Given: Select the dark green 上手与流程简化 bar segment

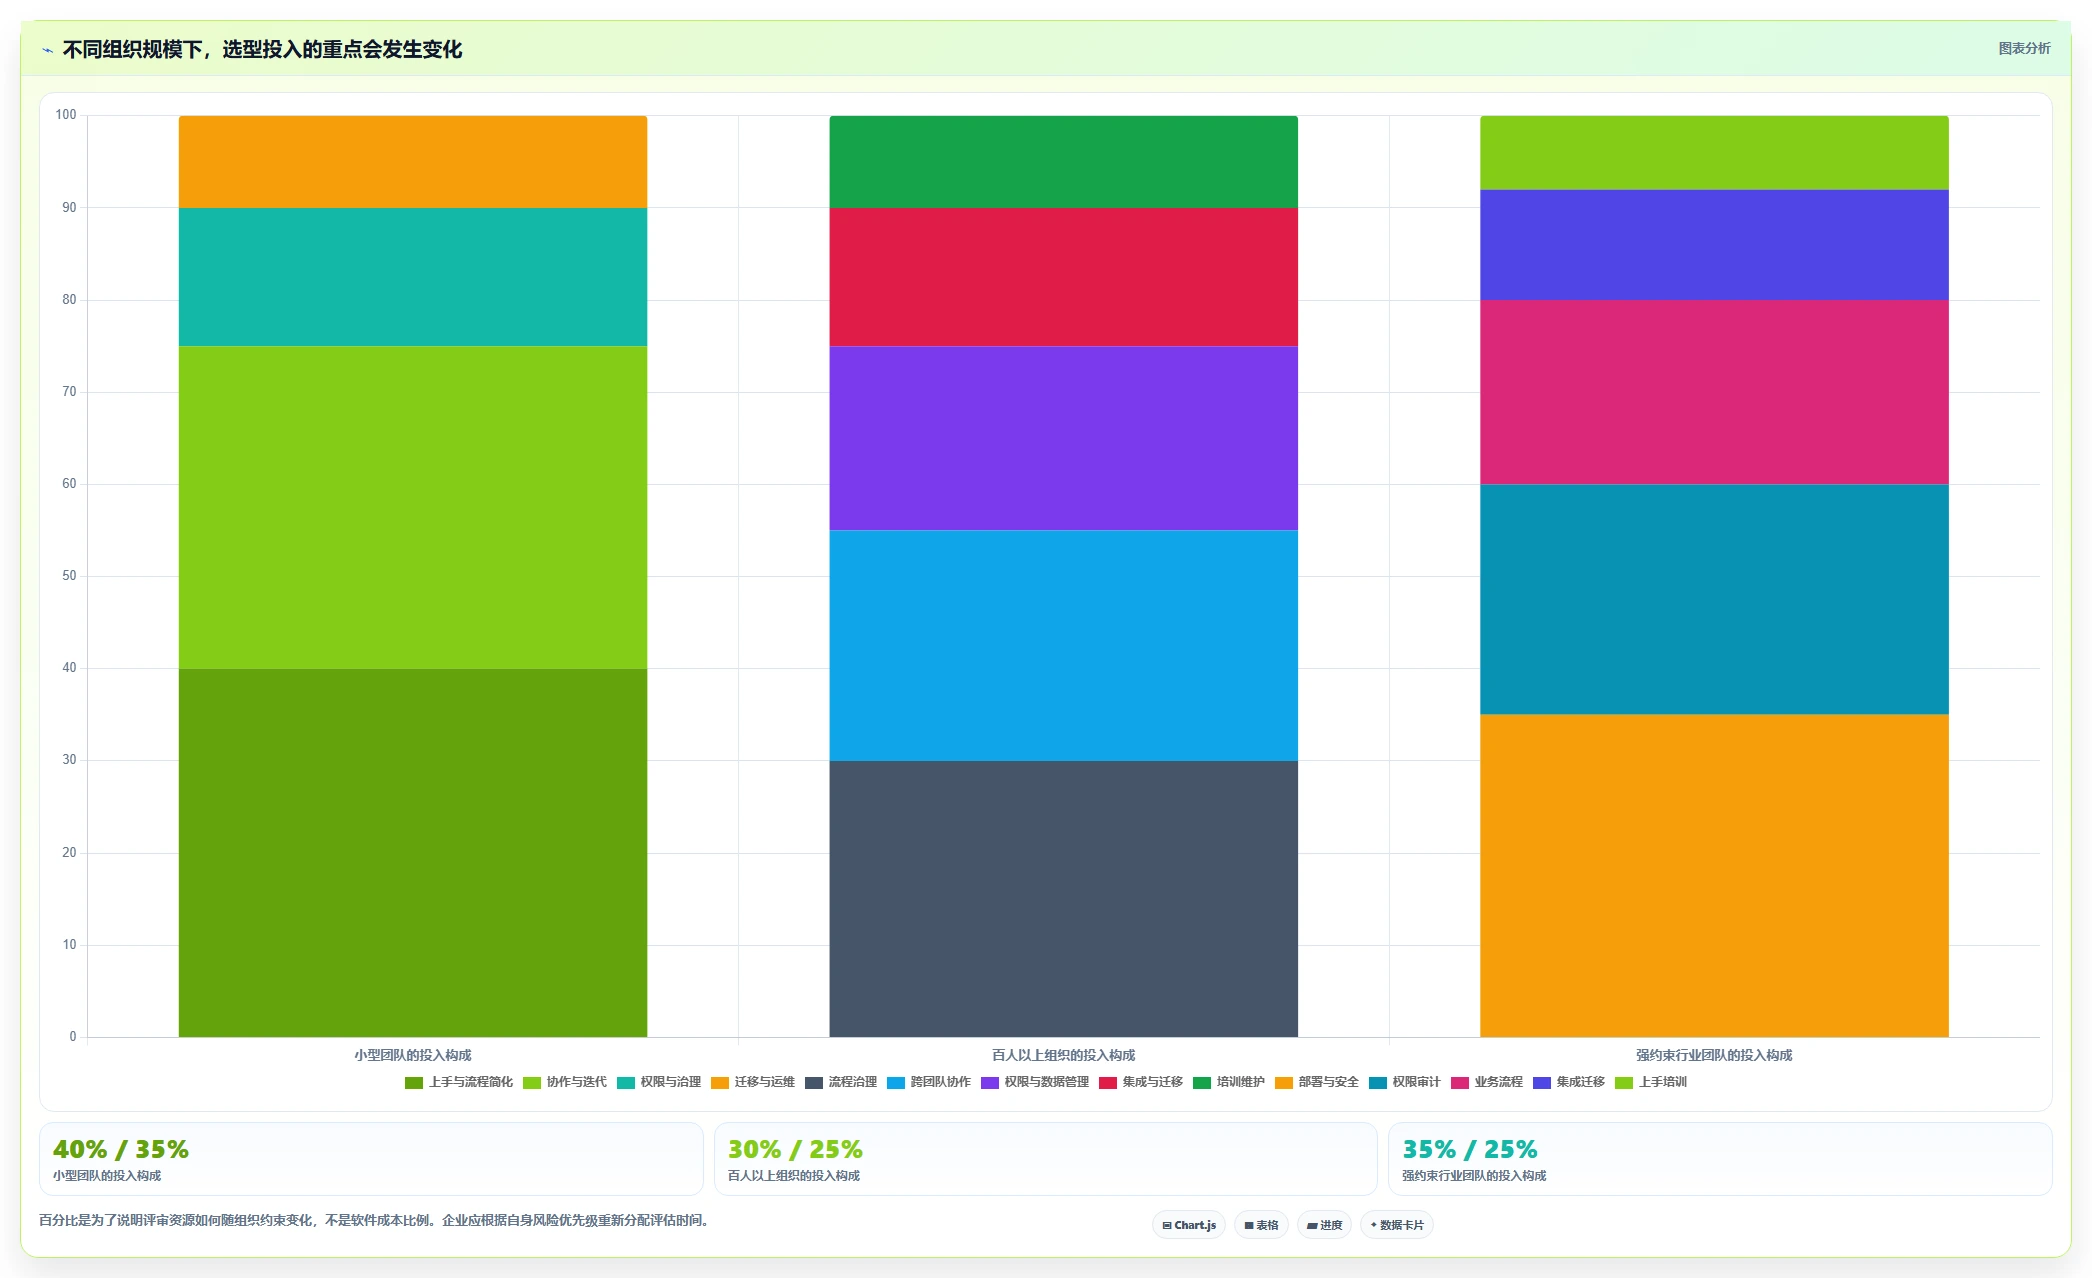Looking at the screenshot, I should [413, 853].
